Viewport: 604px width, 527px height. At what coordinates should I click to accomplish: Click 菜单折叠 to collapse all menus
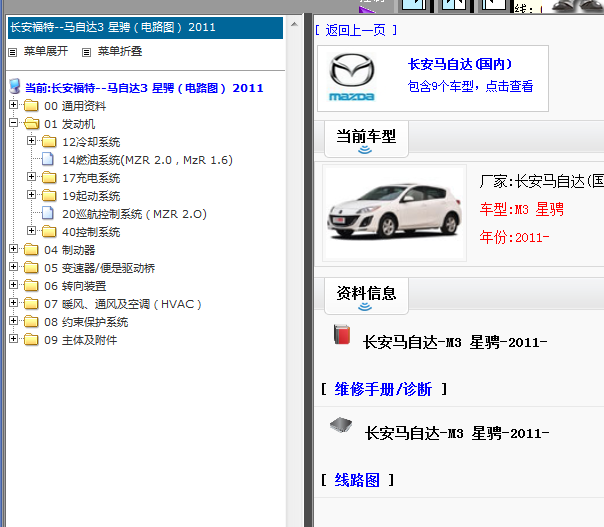pyautogui.click(x=120, y=51)
